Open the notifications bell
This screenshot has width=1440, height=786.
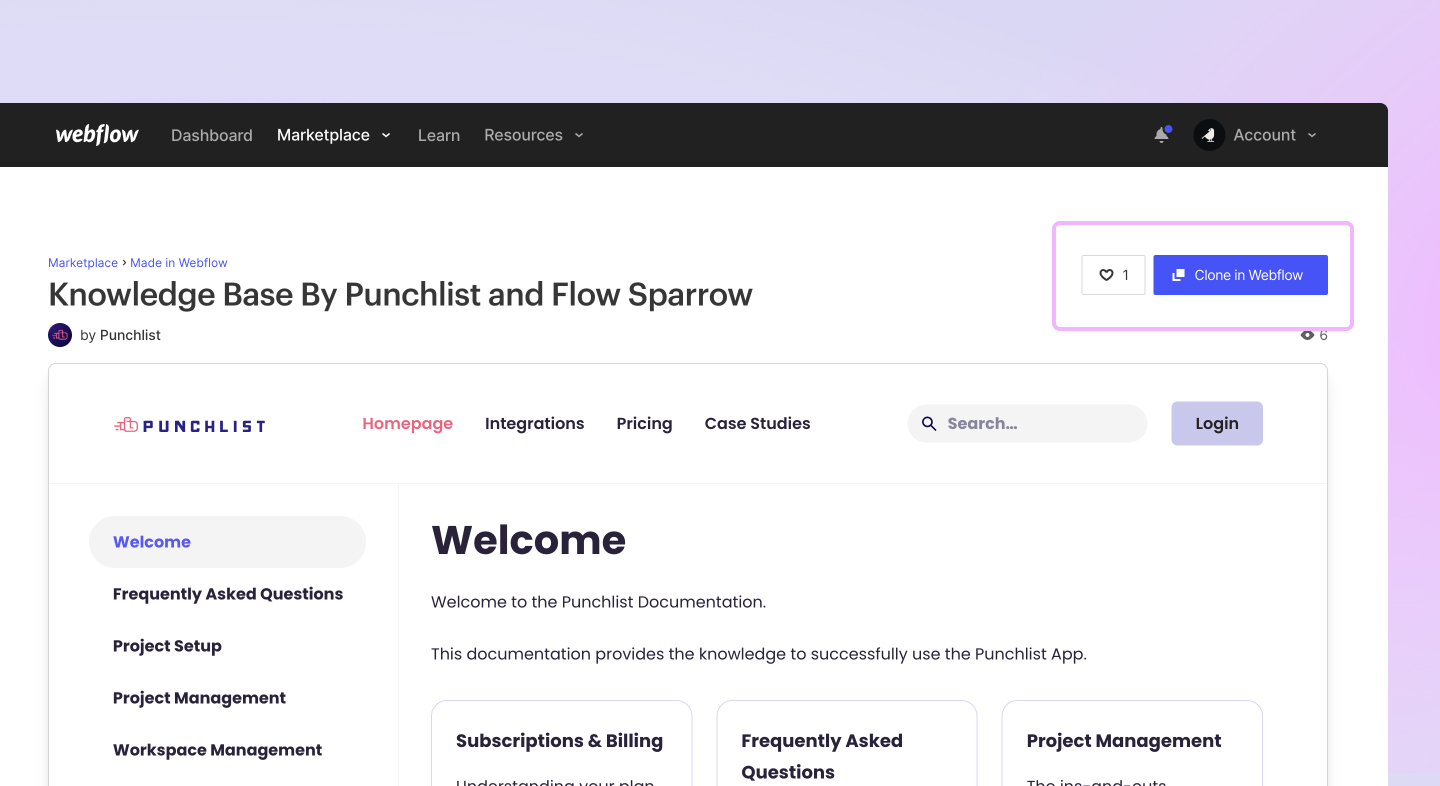1161,134
